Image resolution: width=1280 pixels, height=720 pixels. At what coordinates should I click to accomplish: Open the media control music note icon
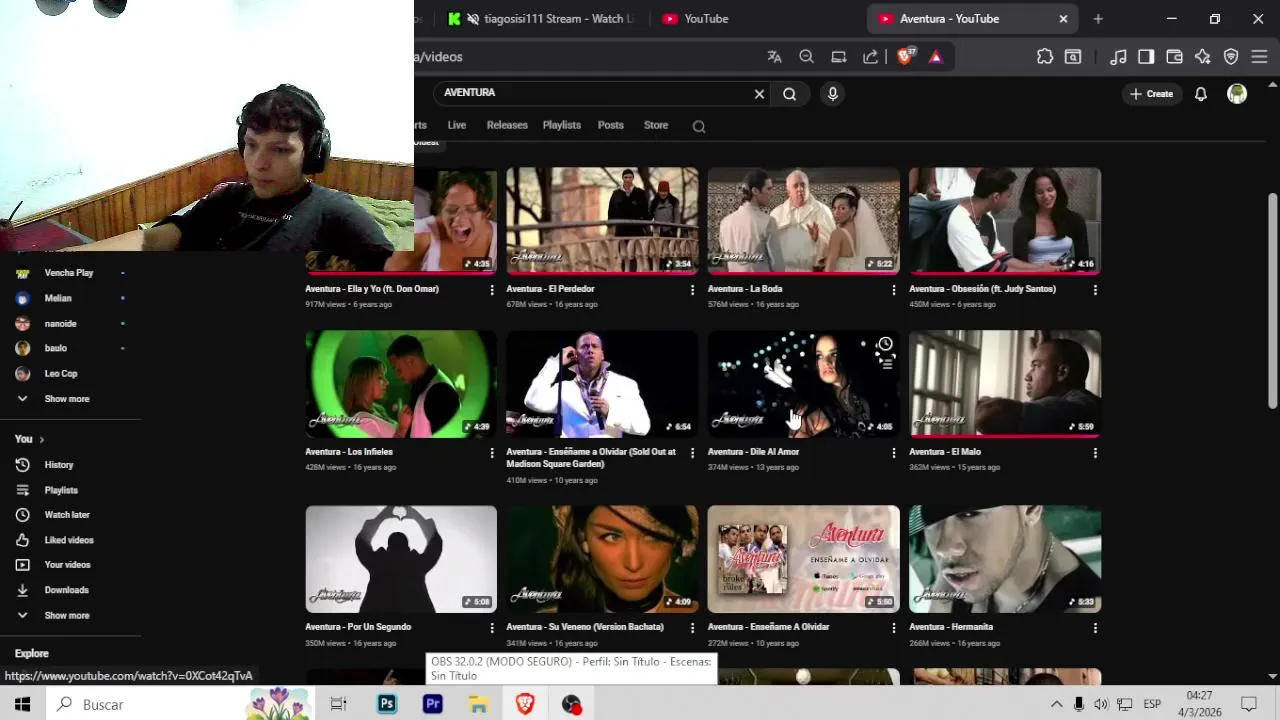(x=1119, y=57)
